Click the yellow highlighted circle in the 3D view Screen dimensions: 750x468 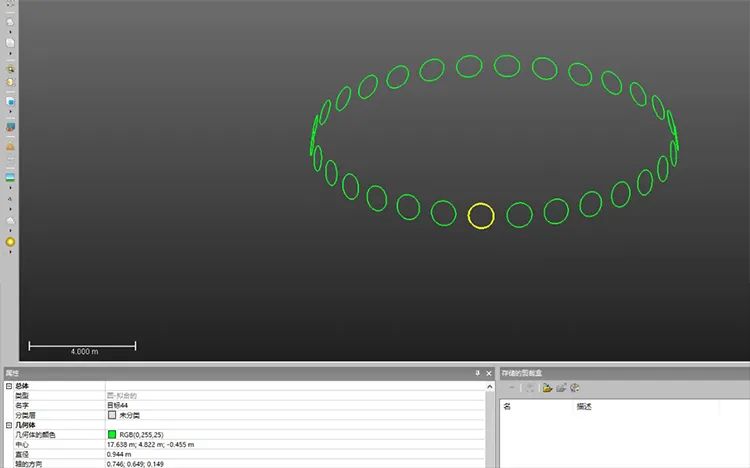[481, 216]
